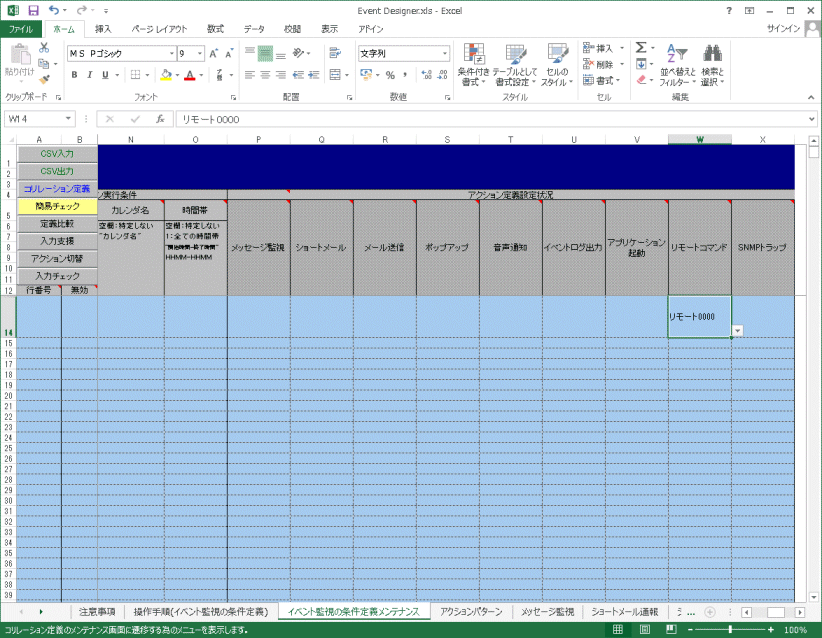The image size is (822, 638).
Task: Click the decrease indent icon
Action: click(298, 75)
